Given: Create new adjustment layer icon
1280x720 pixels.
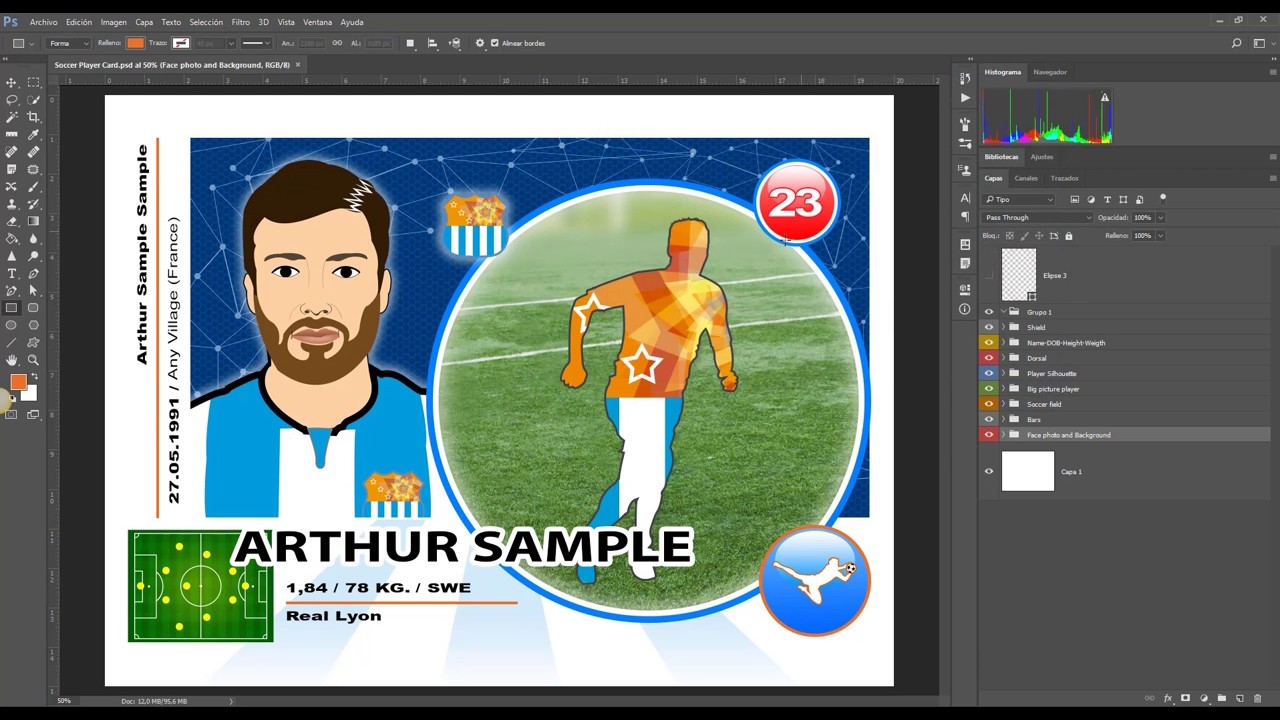Looking at the screenshot, I should 1204,698.
